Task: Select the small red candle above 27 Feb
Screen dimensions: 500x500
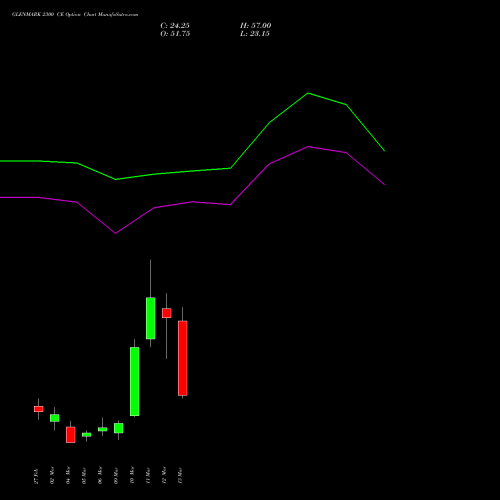Action: (39, 409)
